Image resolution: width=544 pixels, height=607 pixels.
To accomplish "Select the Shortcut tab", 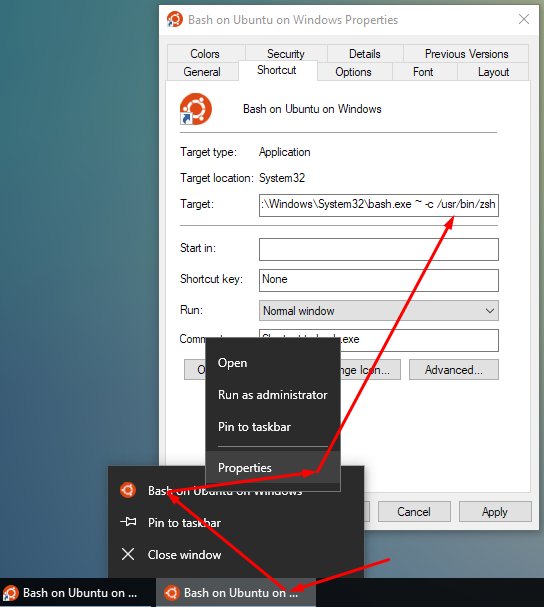I will point(277,70).
